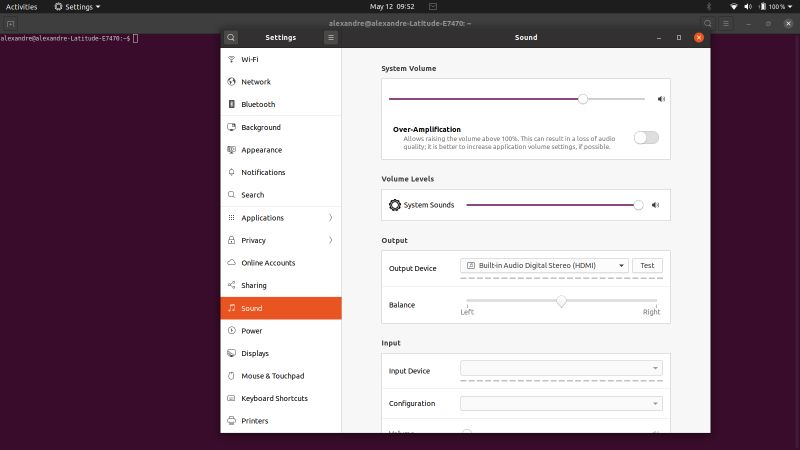Click the Volume Levels heading
Screen dimensions: 800x450
(408, 179)
